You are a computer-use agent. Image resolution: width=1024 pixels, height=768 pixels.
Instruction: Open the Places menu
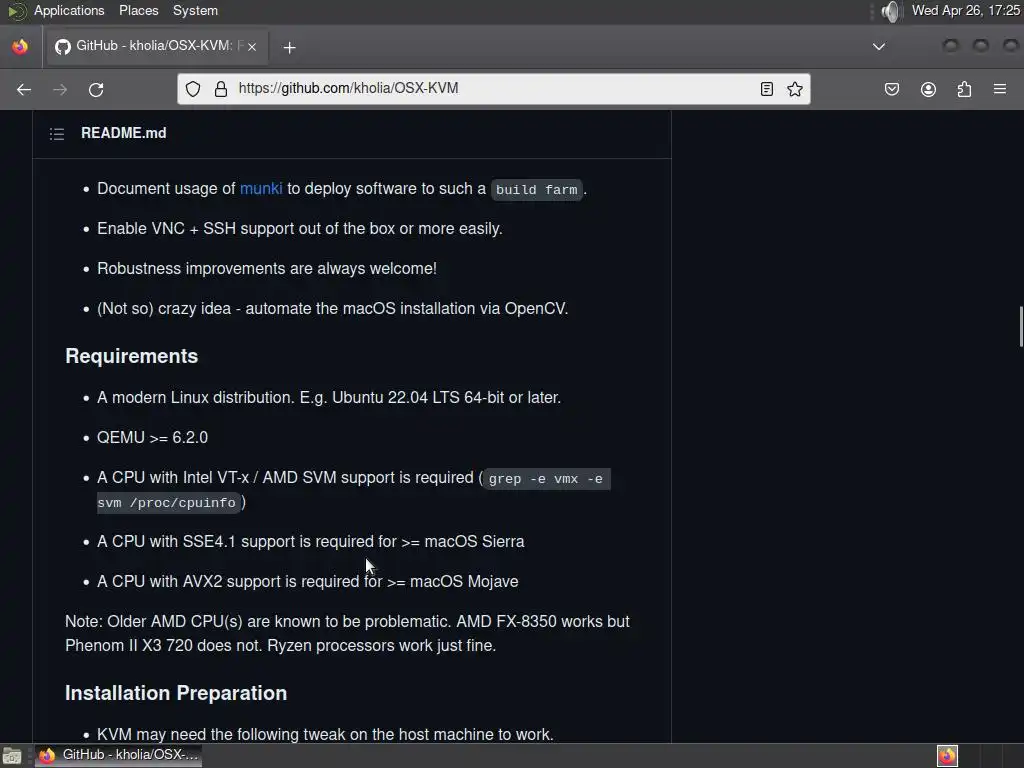138,10
